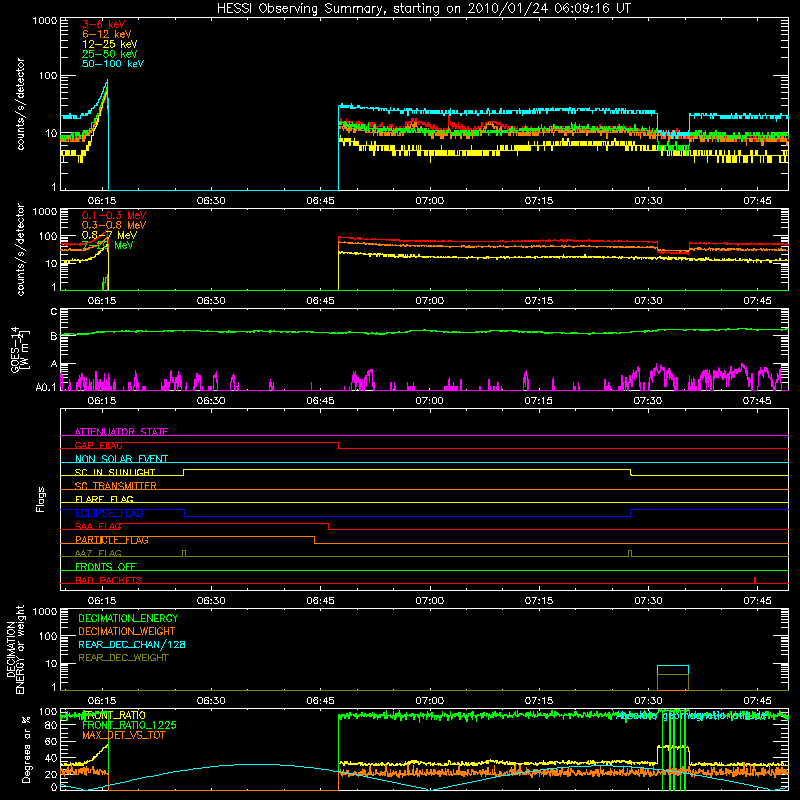This screenshot has width=800, height=800.
Task: Click the REAR_DEC_WEIGHT legend label
Action: (x=123, y=658)
